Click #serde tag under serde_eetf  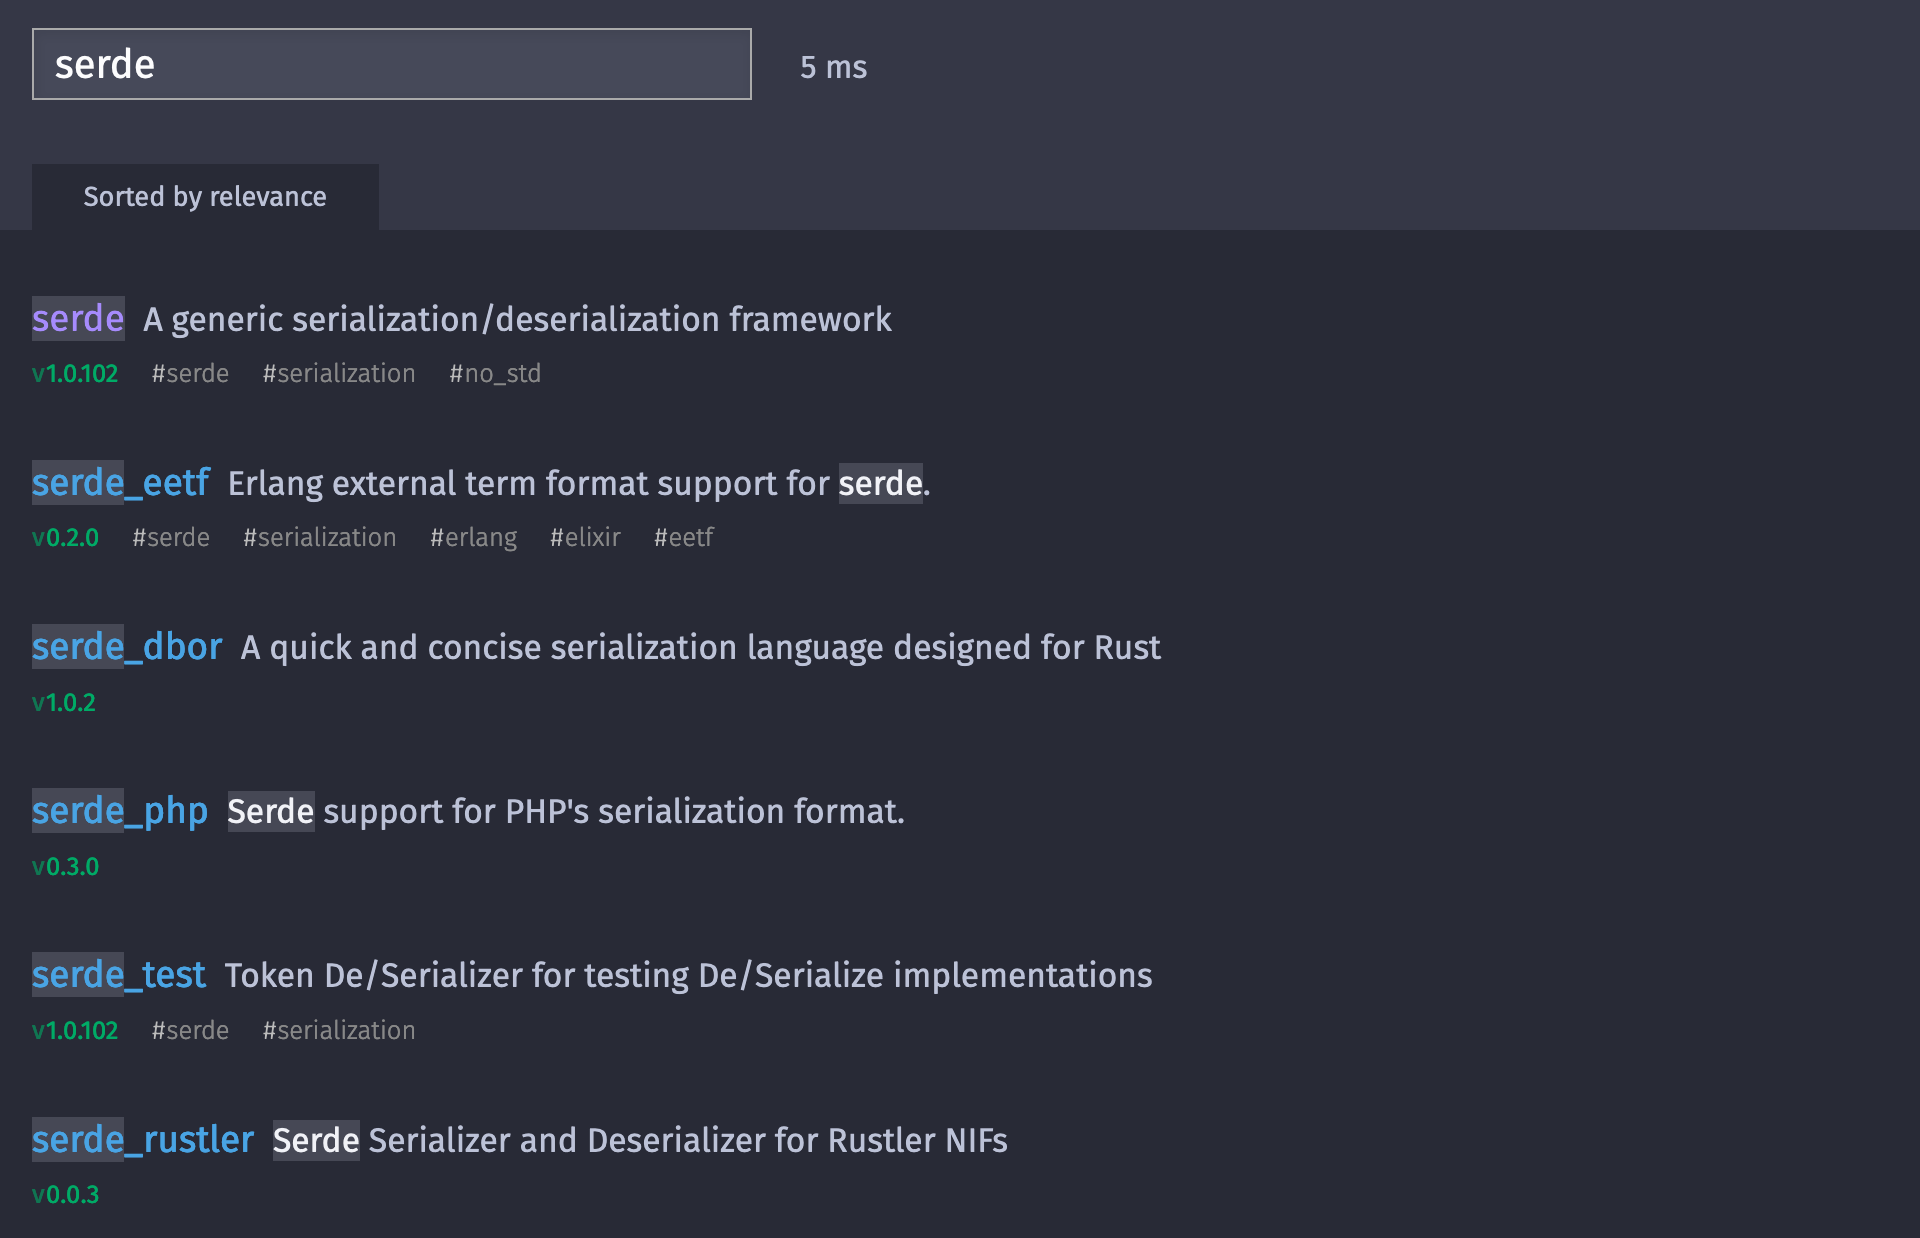[x=171, y=538]
